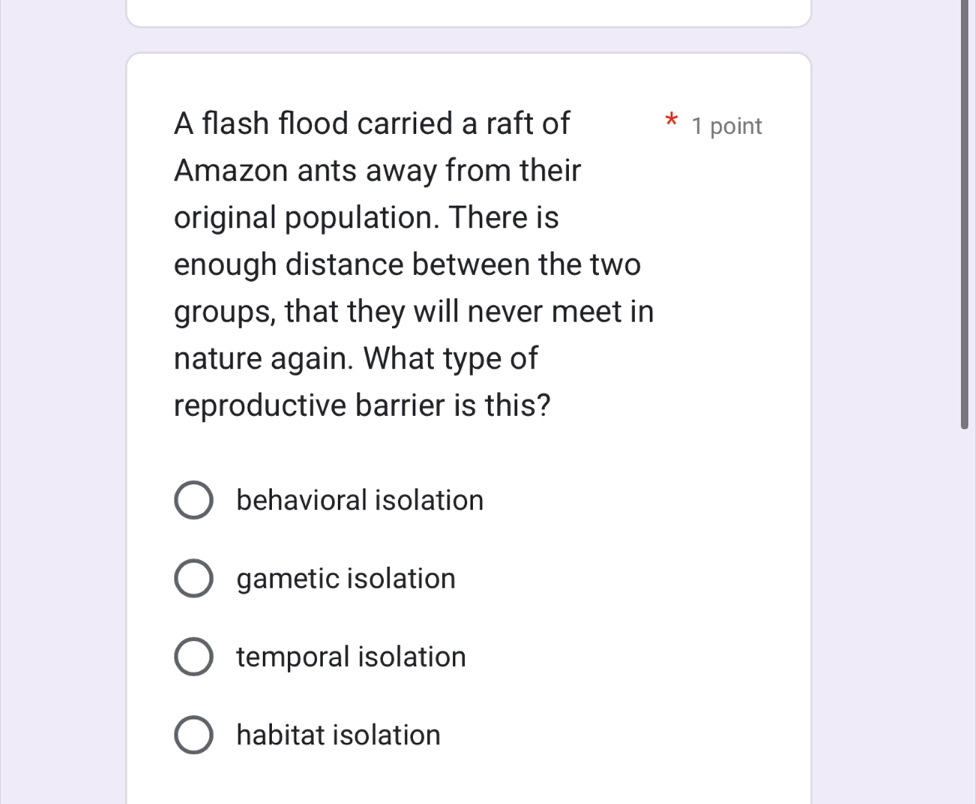
Task: Click the empty circle beside behavioral isolation
Action: click(x=194, y=500)
